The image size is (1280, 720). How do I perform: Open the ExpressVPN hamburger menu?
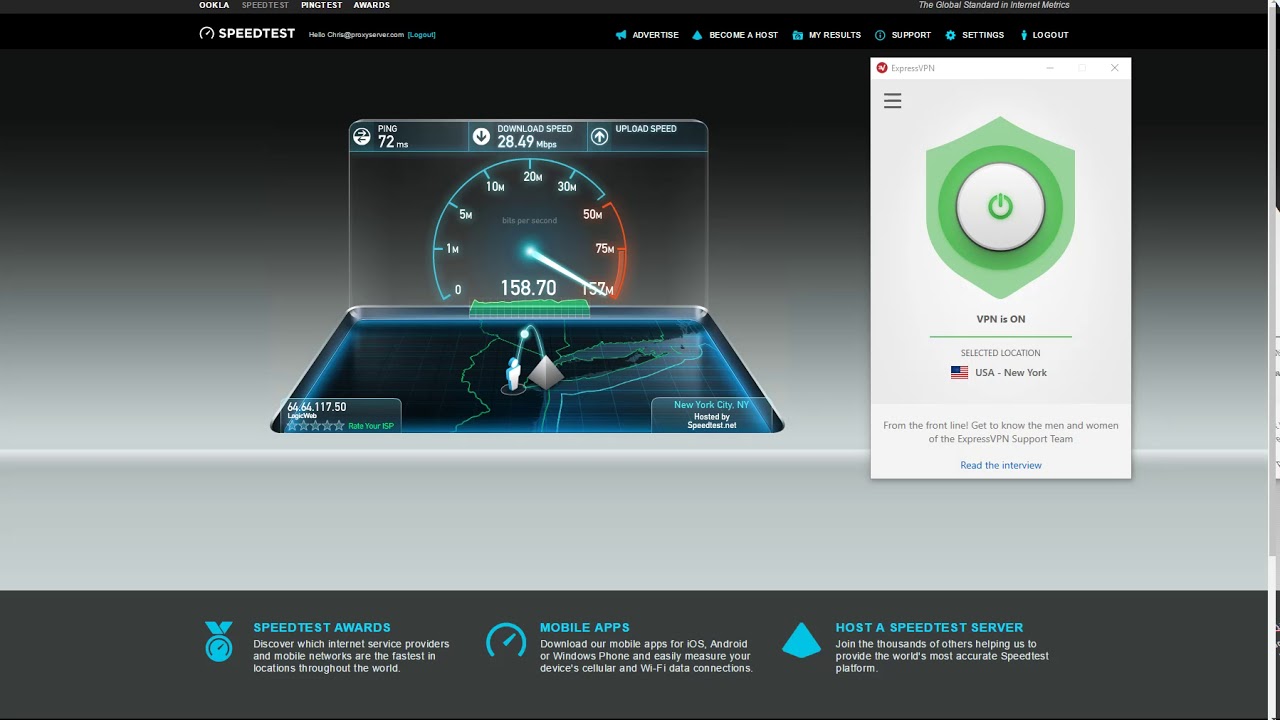coord(892,101)
